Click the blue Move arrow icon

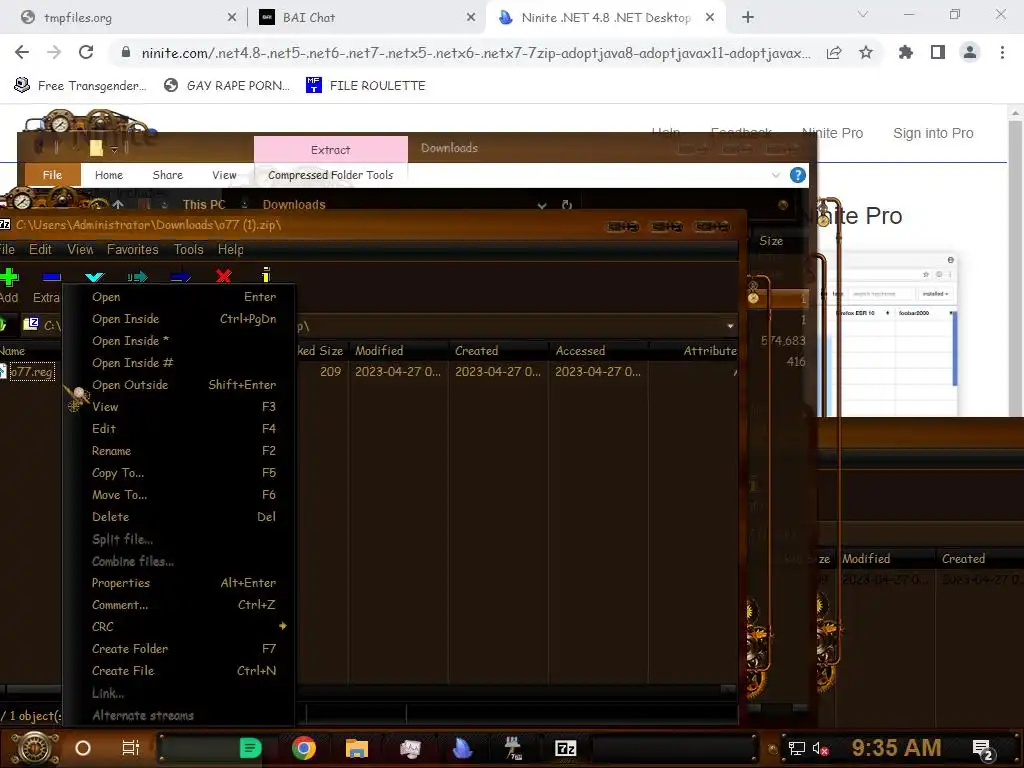[x=180, y=277]
